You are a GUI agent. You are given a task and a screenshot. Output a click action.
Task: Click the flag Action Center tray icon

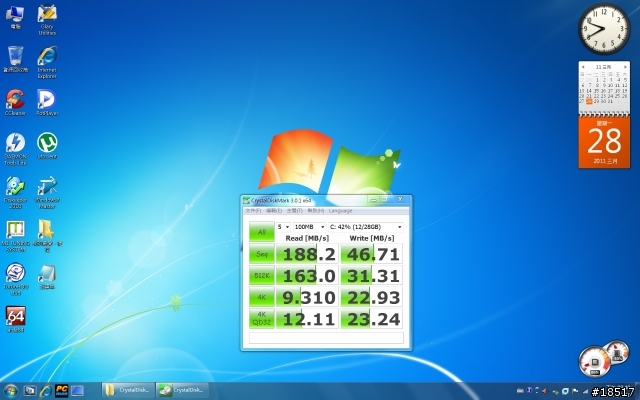575,391
